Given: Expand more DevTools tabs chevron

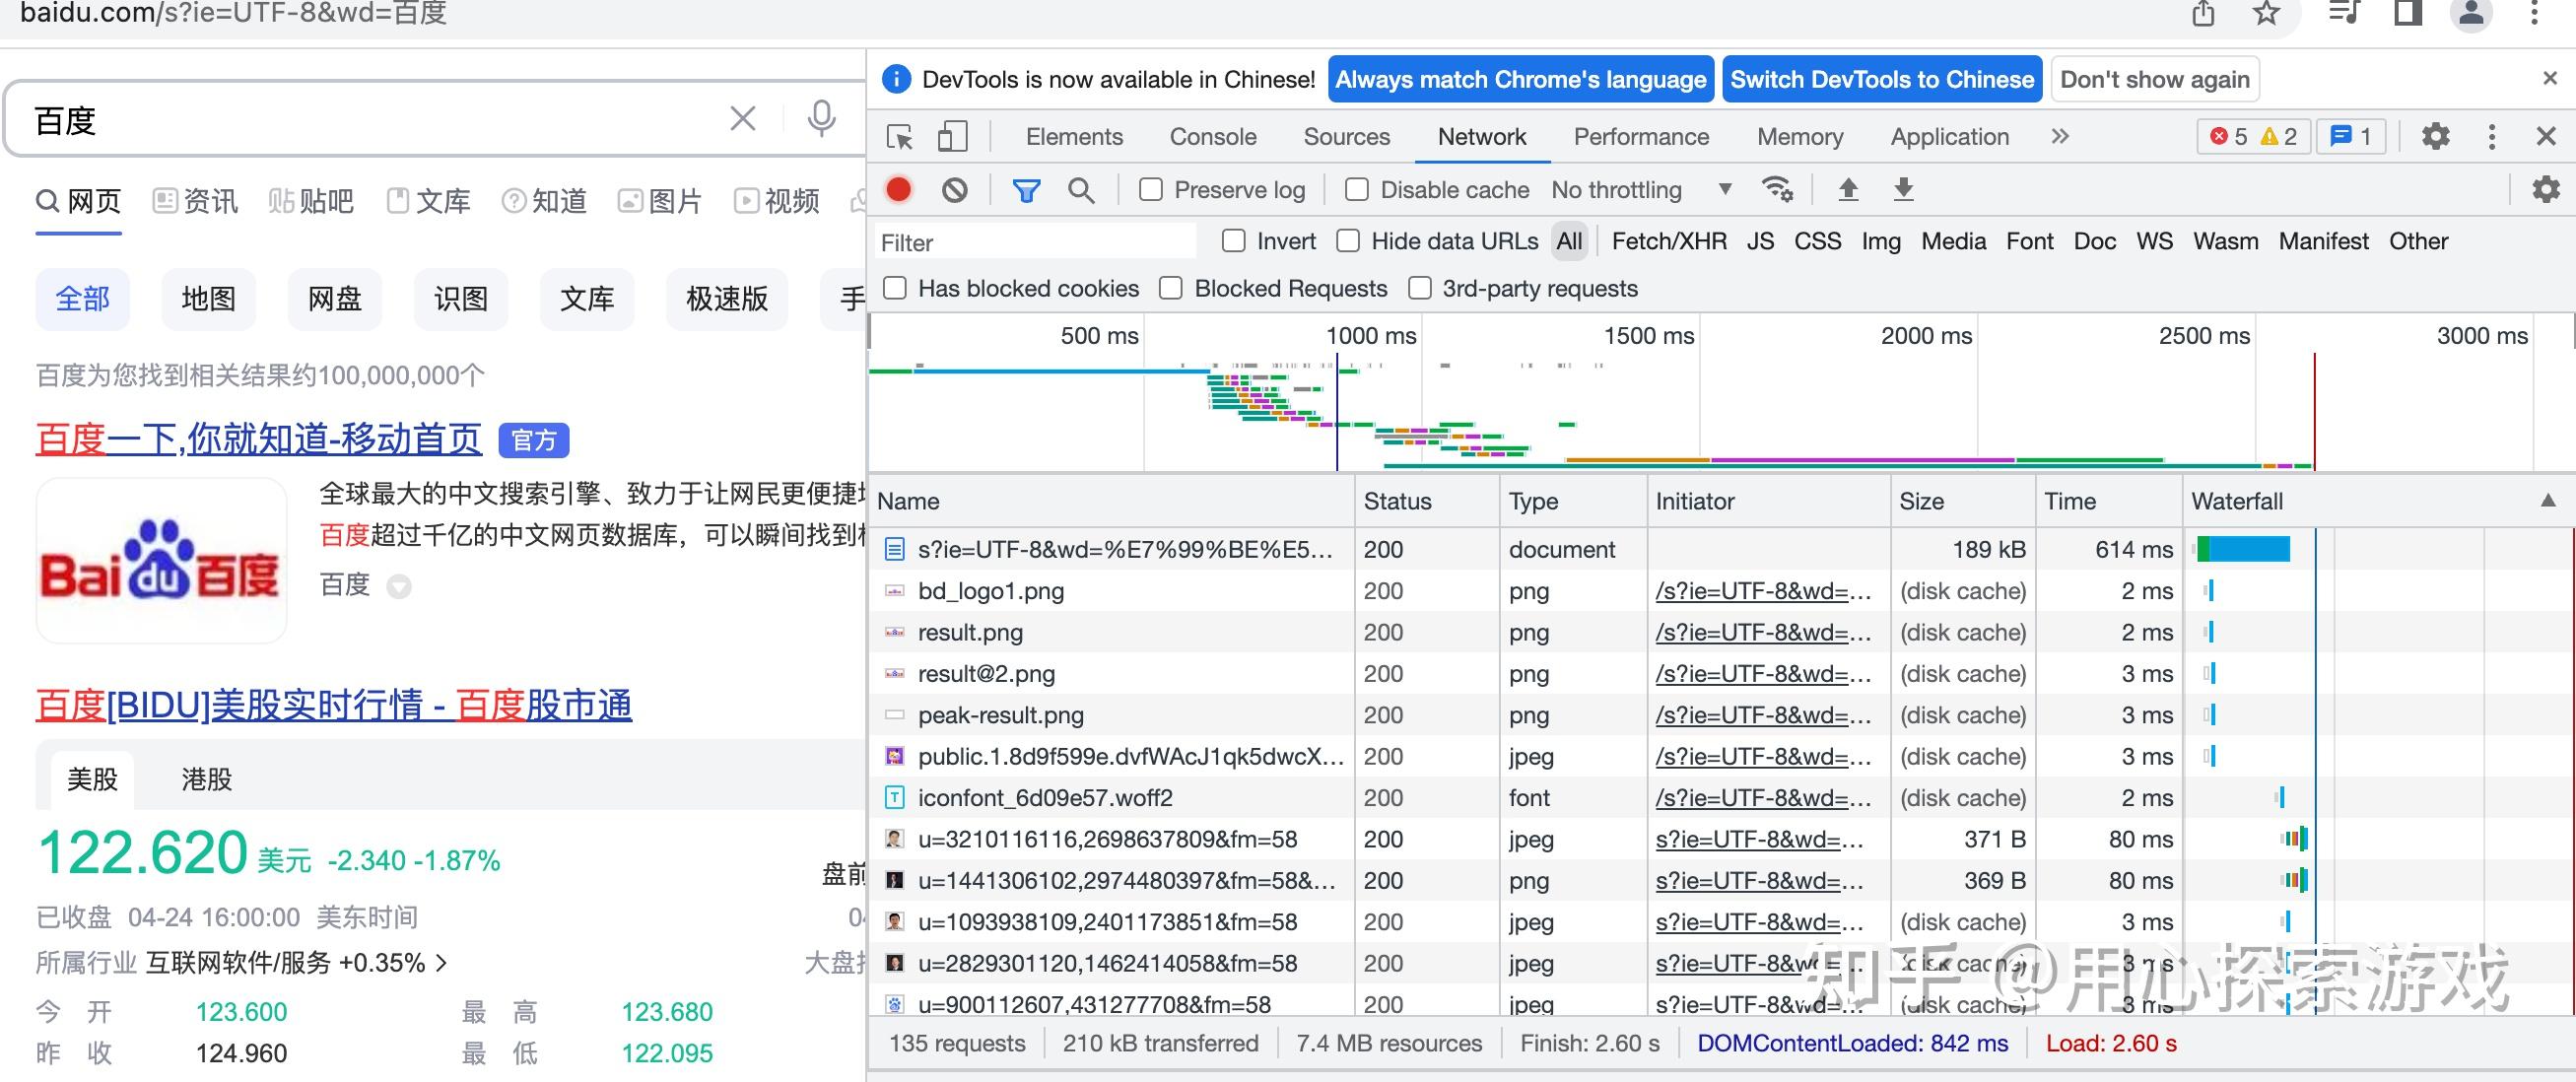Looking at the screenshot, I should point(2059,137).
